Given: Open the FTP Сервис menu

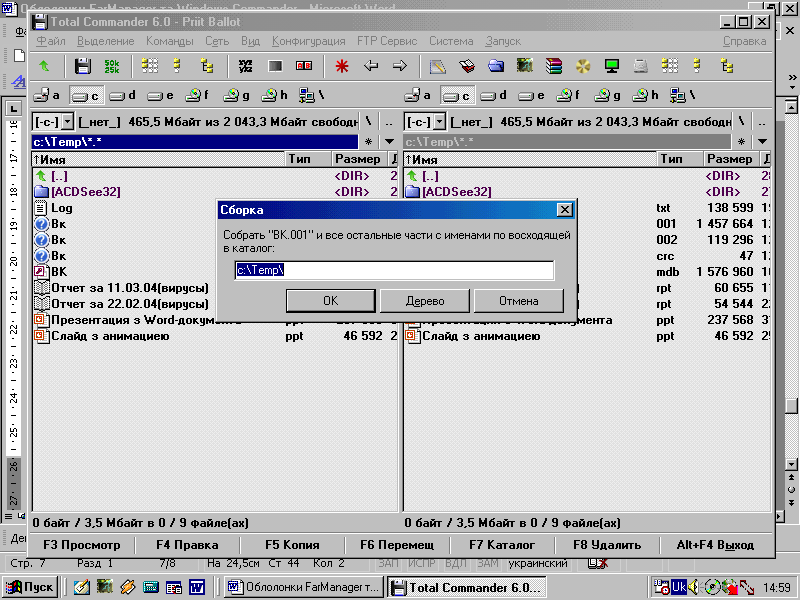Looking at the screenshot, I should click(387, 41).
